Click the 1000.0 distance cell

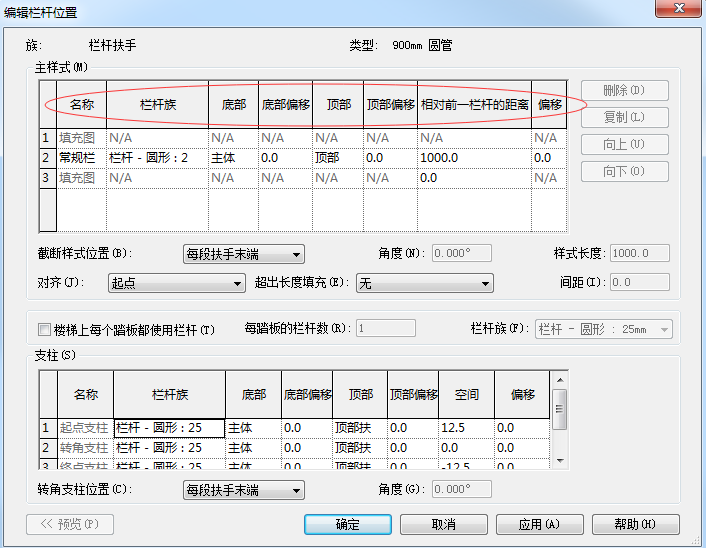pyautogui.click(x=474, y=158)
